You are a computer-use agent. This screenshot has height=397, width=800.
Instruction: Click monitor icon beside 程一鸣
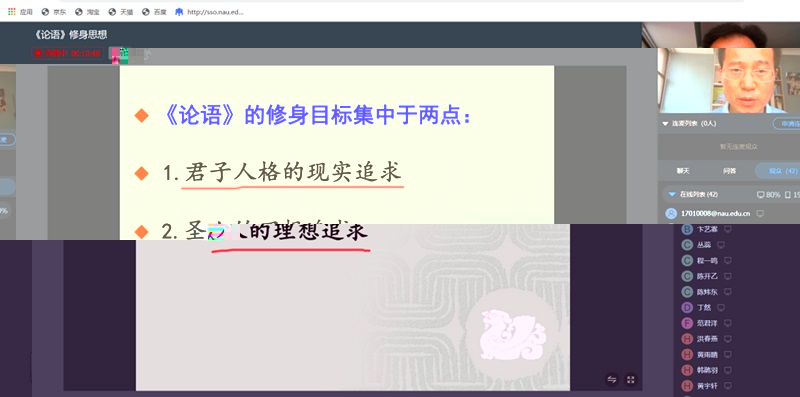(x=728, y=261)
